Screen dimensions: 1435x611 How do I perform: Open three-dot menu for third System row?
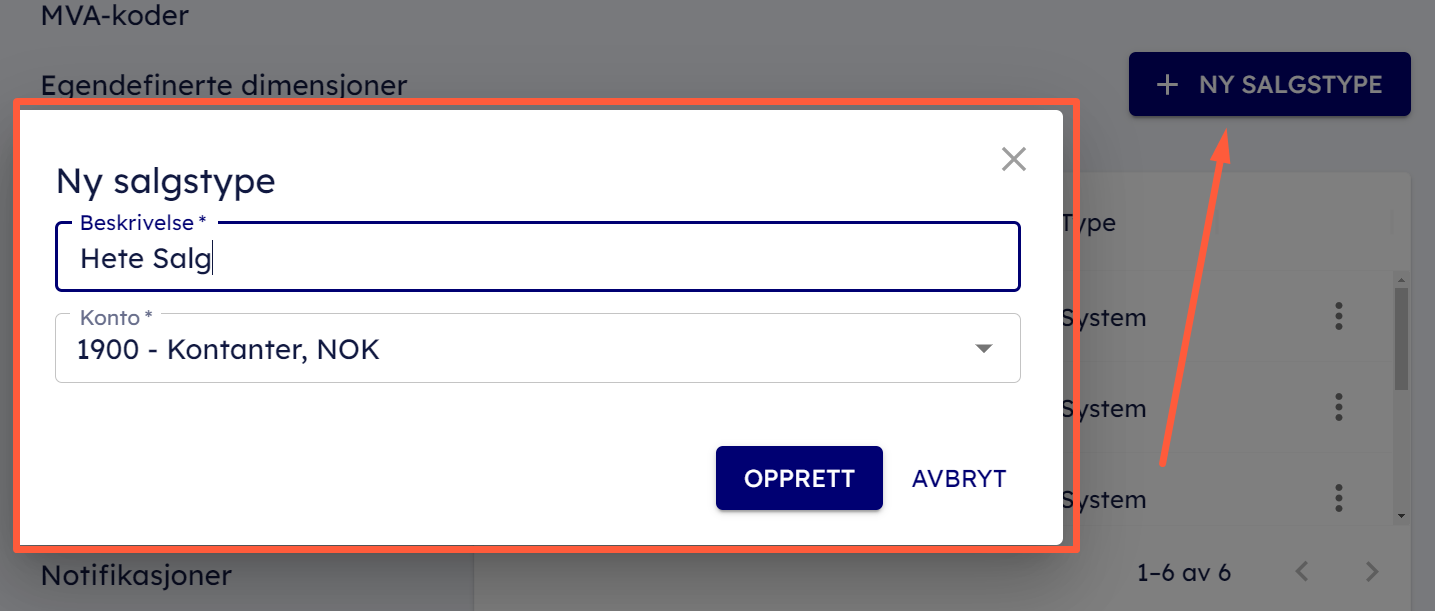1338,498
